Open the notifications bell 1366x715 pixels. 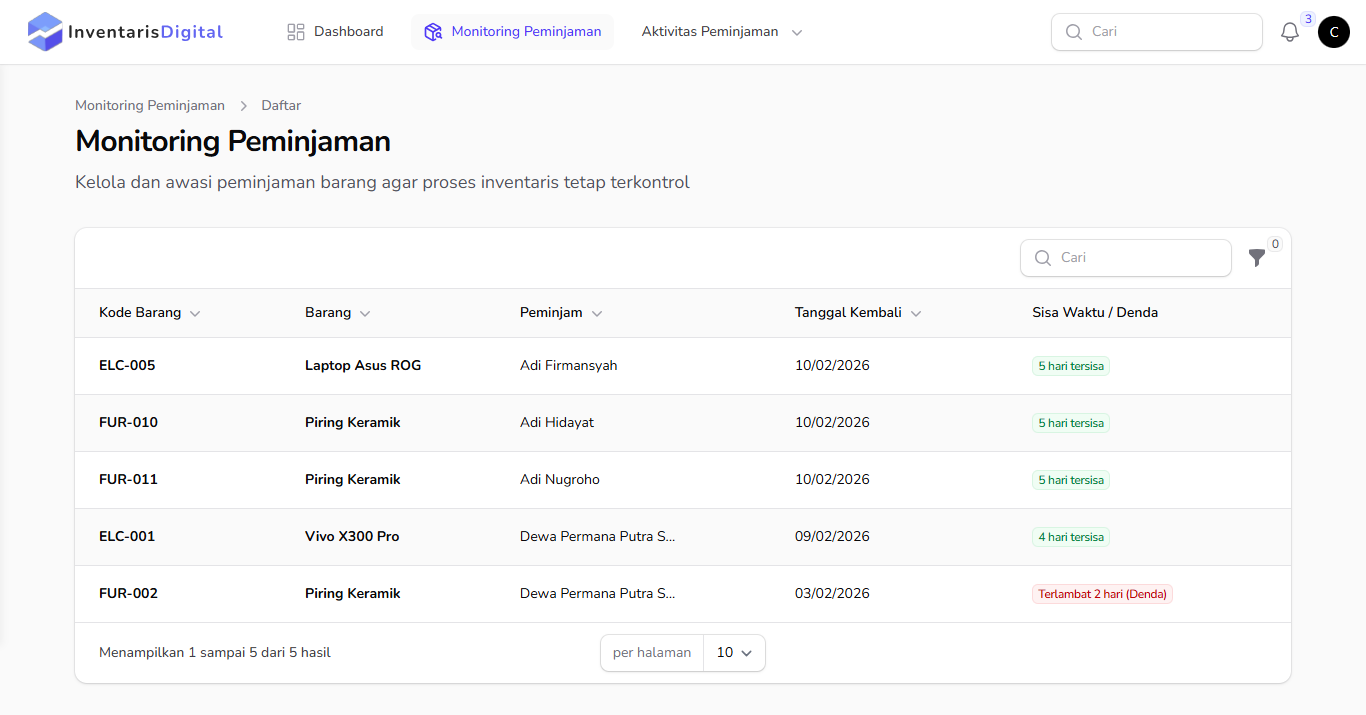coord(1290,32)
